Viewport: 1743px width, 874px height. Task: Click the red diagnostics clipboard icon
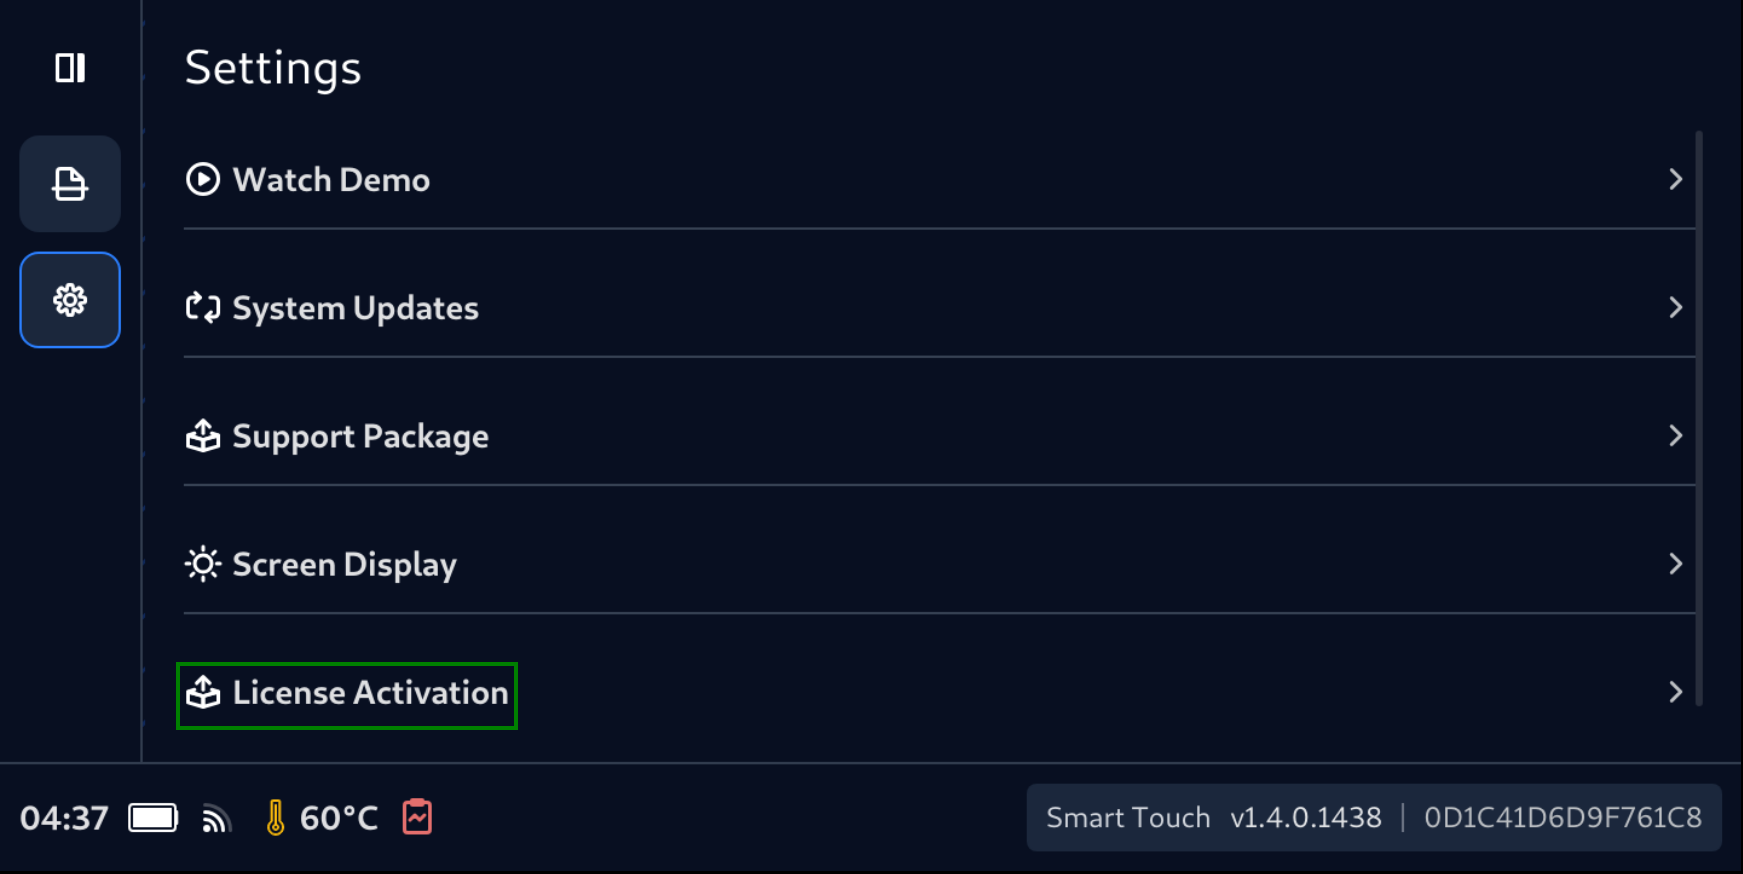pyautogui.click(x=417, y=817)
